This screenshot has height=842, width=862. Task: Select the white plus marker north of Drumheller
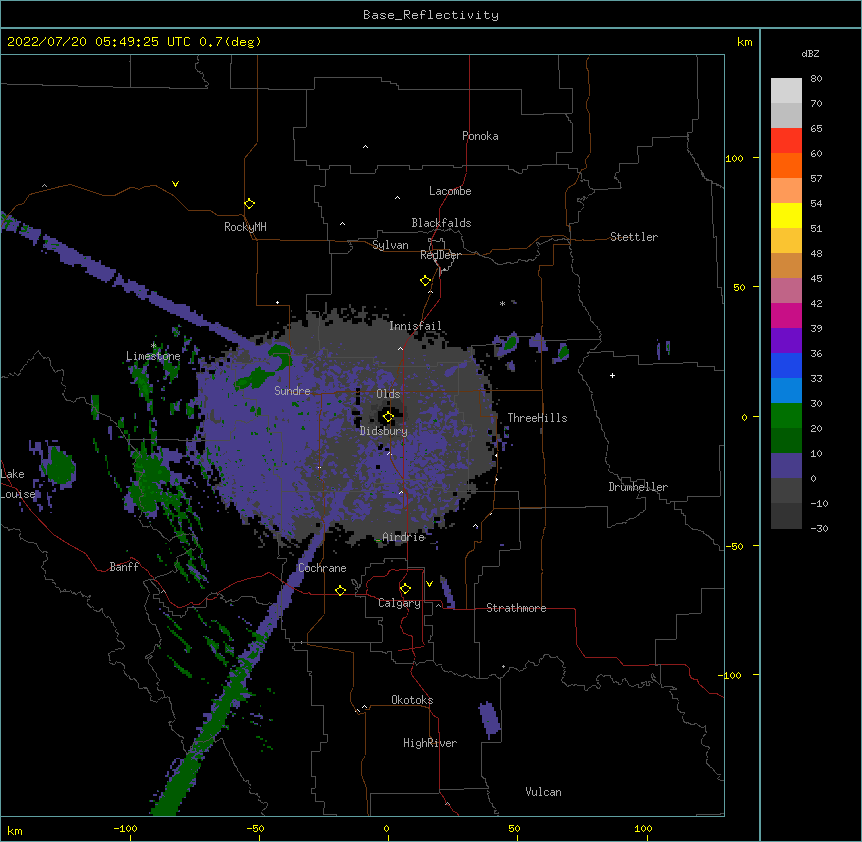point(612,375)
